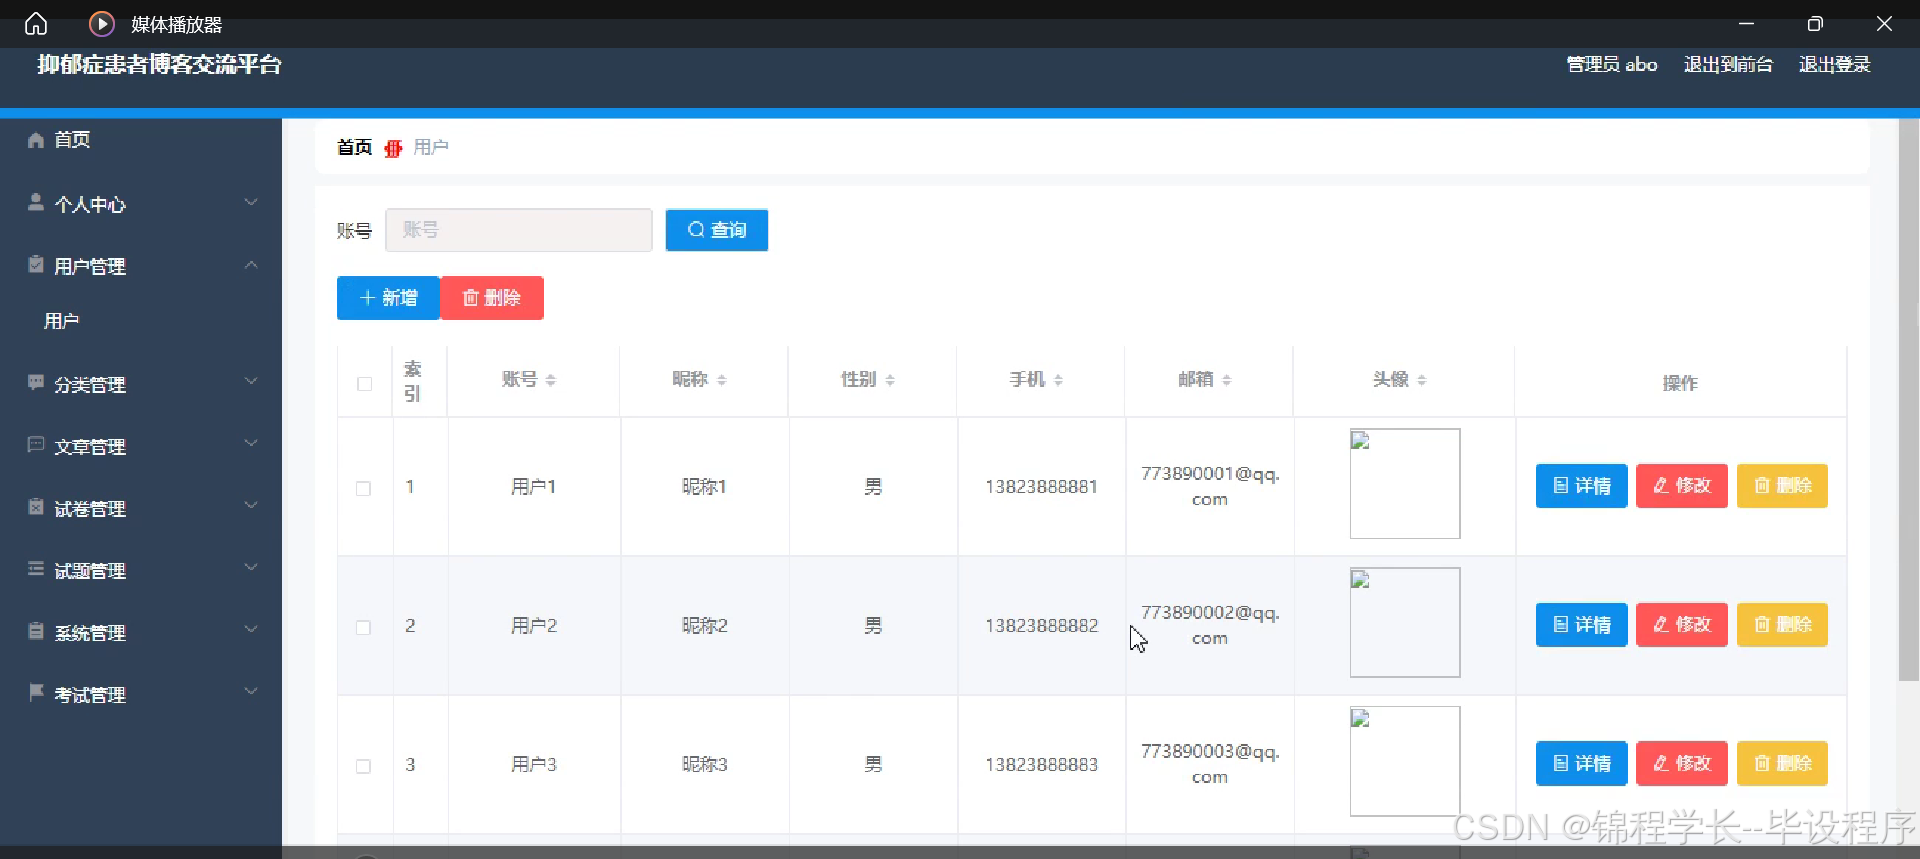
Task: Check the checkbox for row 用户3
Action: [363, 766]
